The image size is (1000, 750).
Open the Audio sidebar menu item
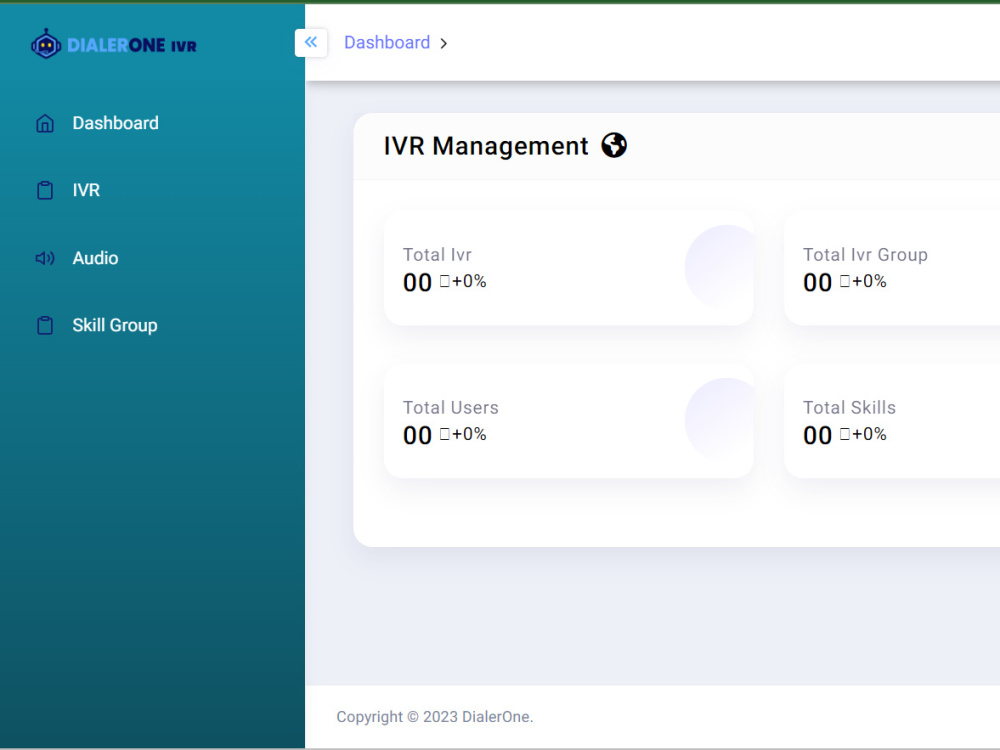pyautogui.click(x=95, y=258)
